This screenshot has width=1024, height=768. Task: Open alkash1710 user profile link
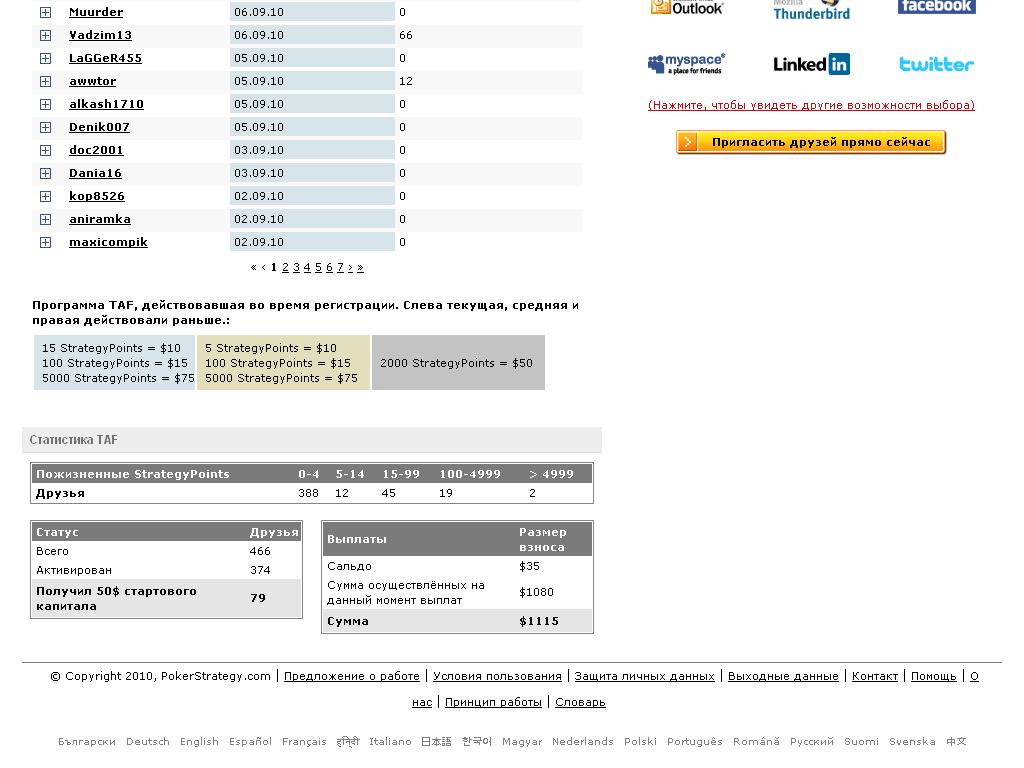click(x=106, y=104)
